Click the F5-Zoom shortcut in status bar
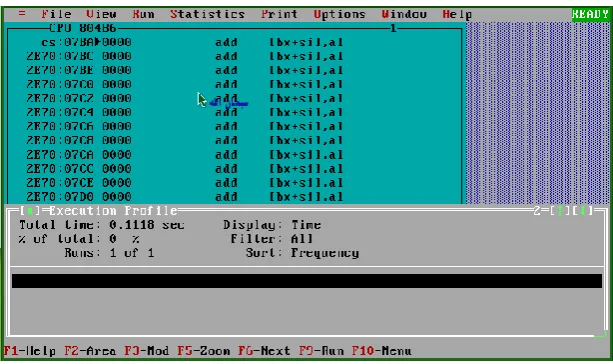 point(203,351)
